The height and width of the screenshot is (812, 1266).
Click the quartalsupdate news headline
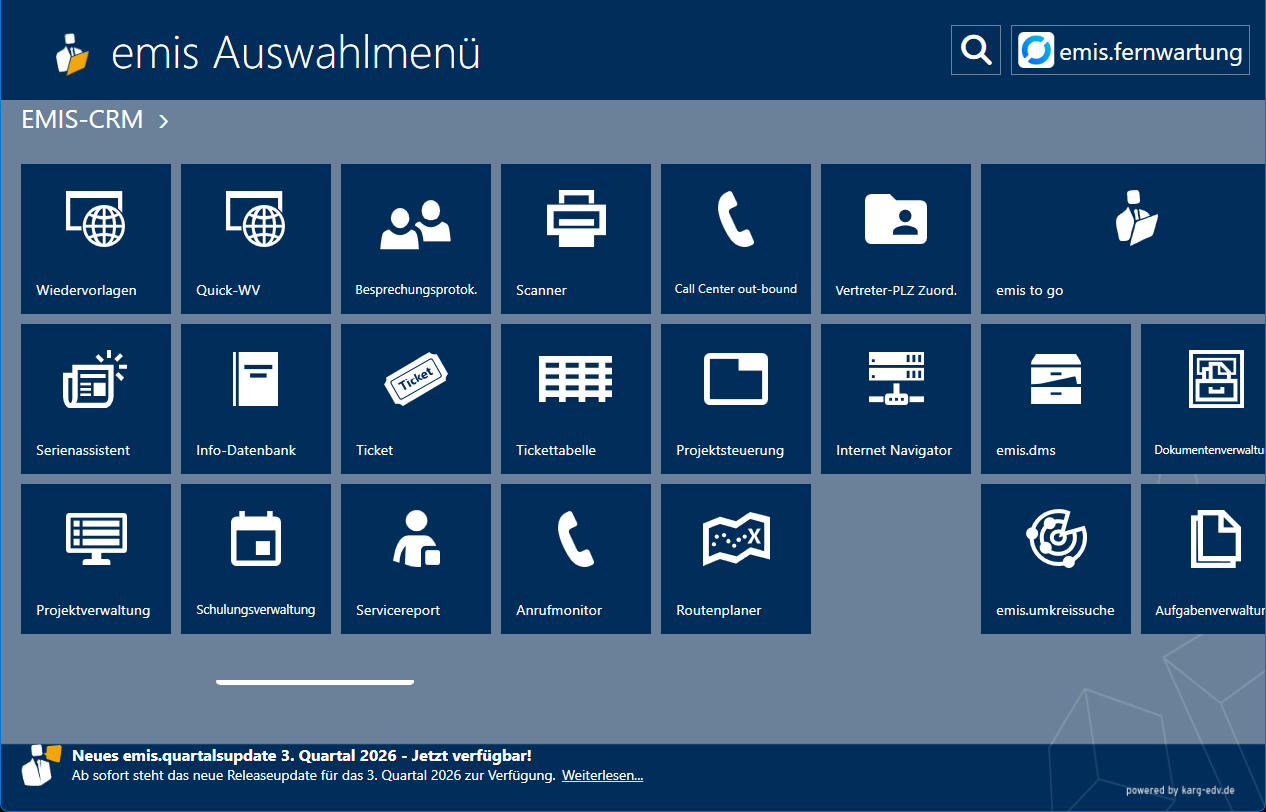click(302, 755)
